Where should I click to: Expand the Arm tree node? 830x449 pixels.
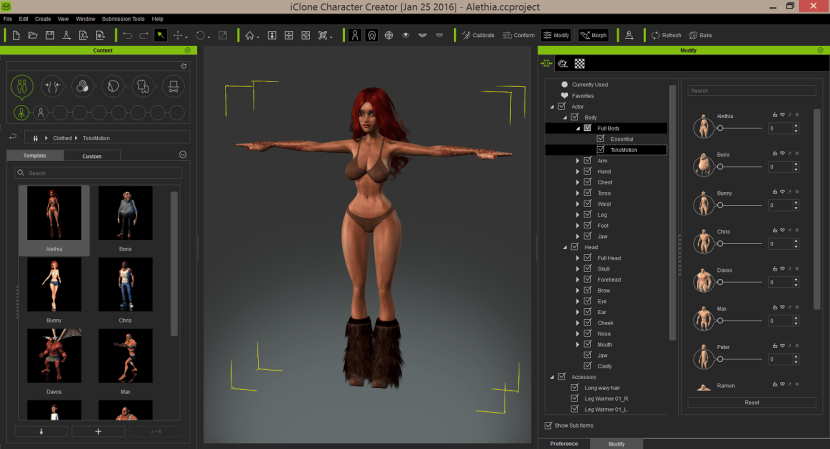point(577,160)
